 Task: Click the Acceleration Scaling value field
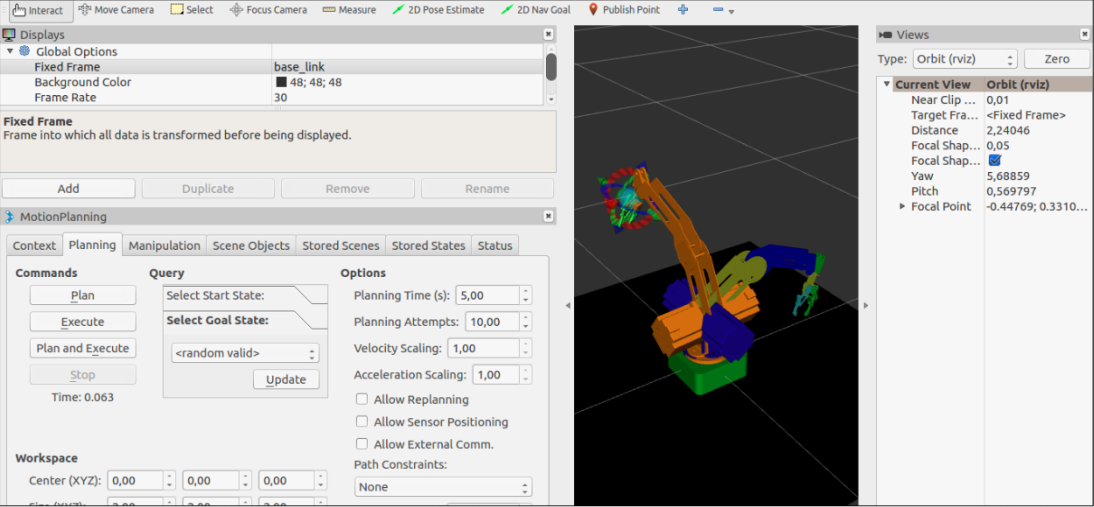click(x=495, y=374)
